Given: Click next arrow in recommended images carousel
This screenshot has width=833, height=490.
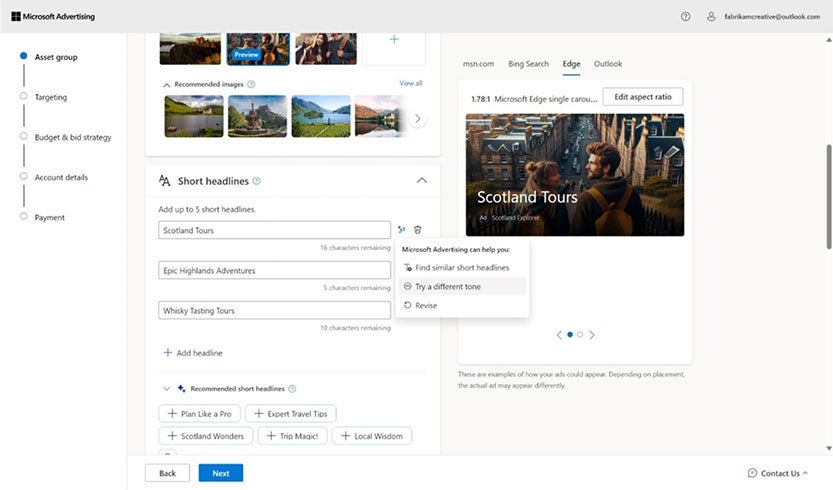Looking at the screenshot, I should click(x=418, y=118).
